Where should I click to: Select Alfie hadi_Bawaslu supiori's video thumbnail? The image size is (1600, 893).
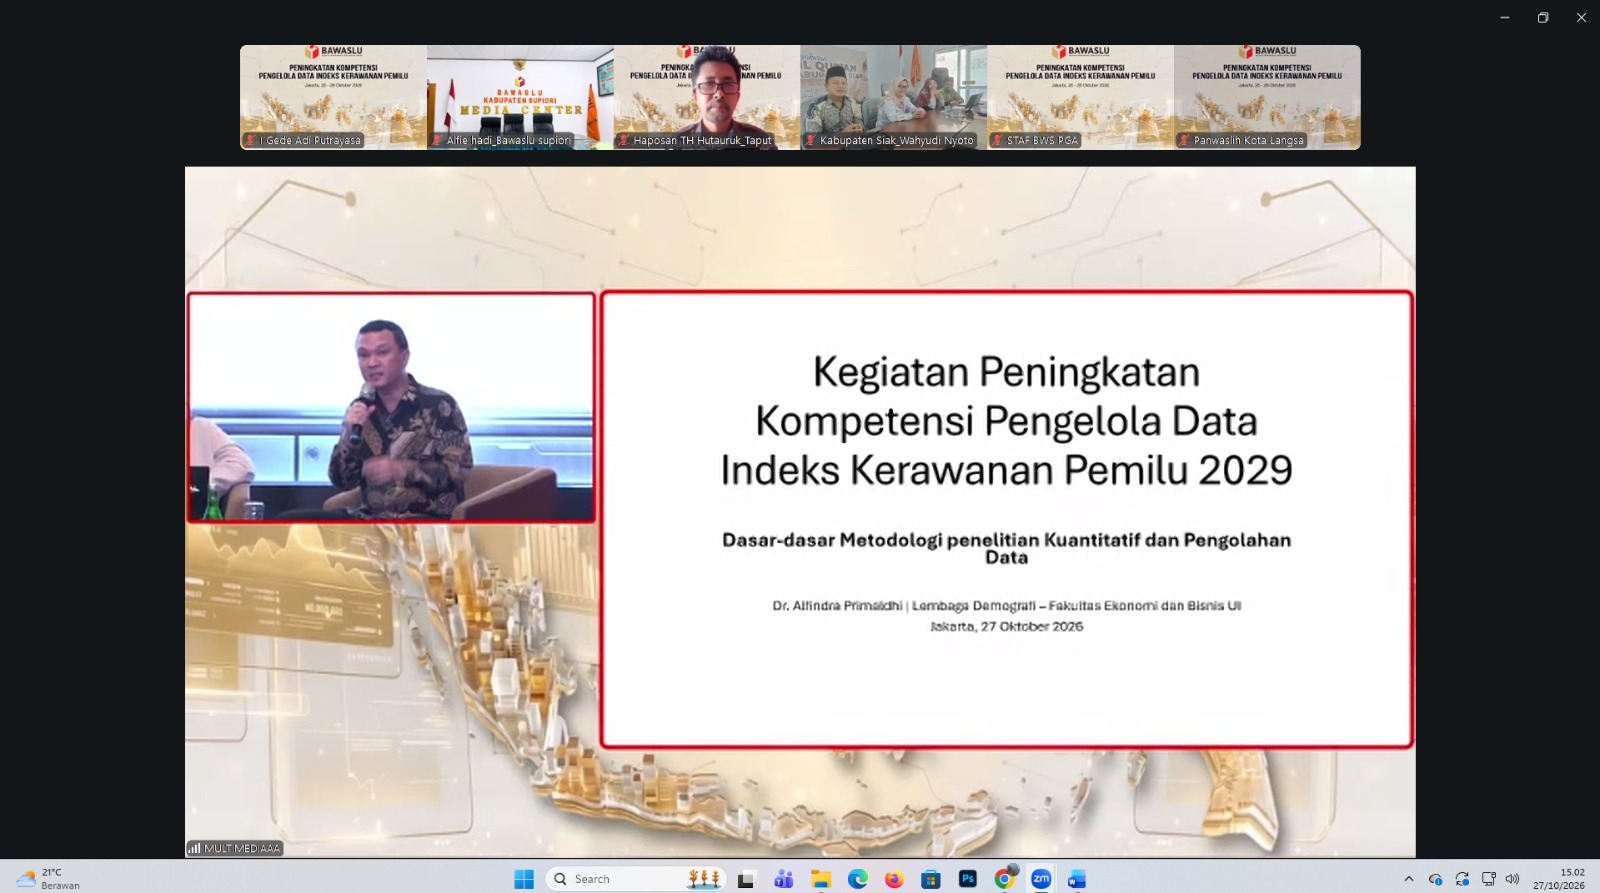tap(520, 97)
